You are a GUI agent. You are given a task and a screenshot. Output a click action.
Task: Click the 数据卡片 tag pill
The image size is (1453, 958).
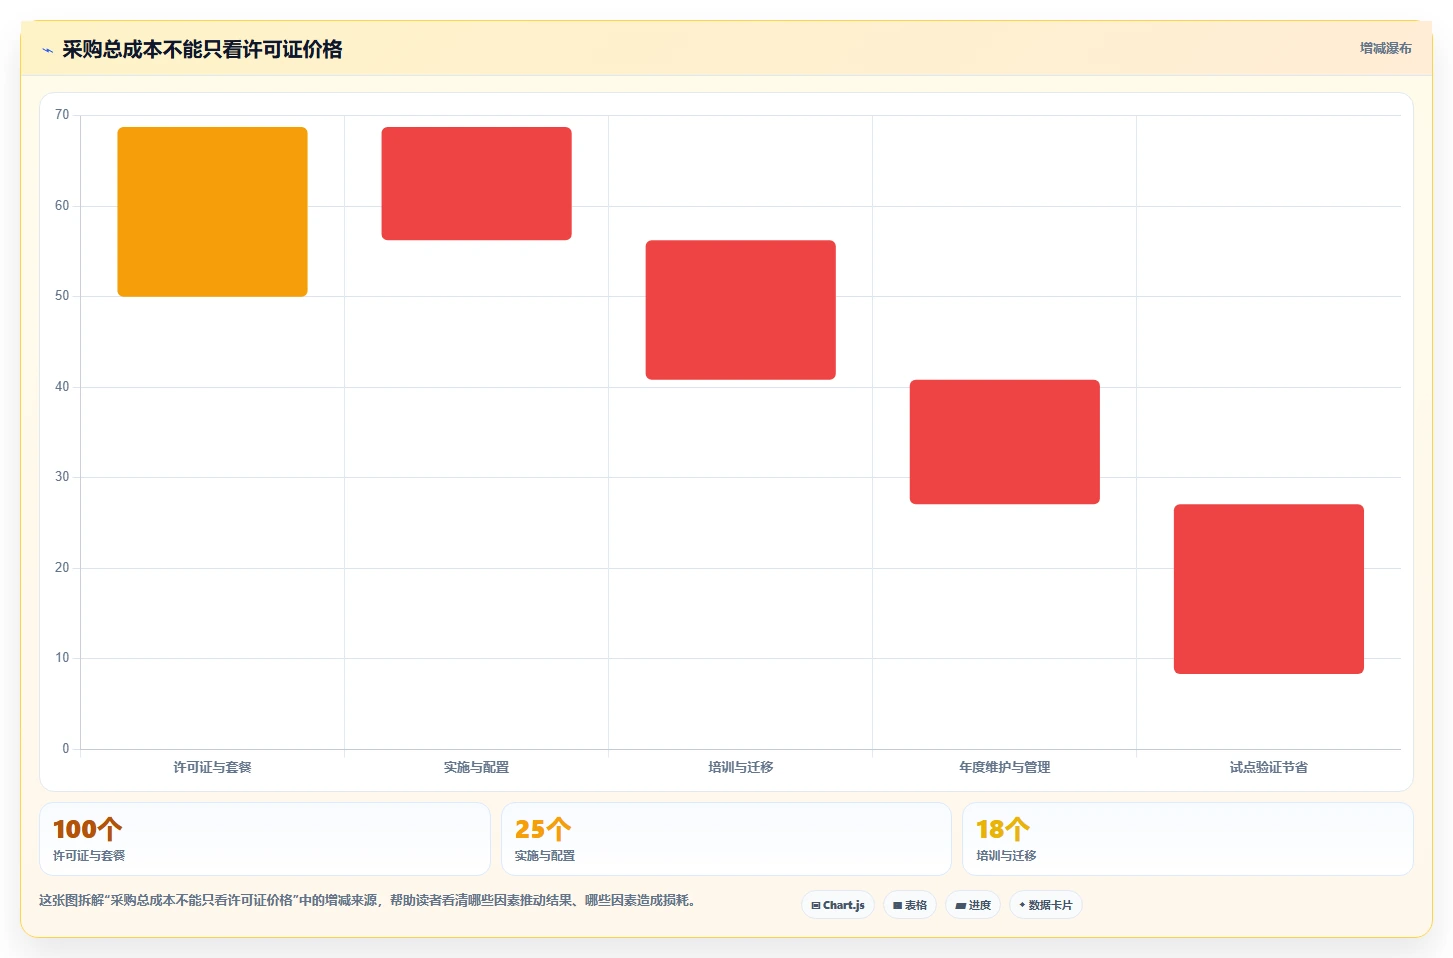coord(1046,905)
